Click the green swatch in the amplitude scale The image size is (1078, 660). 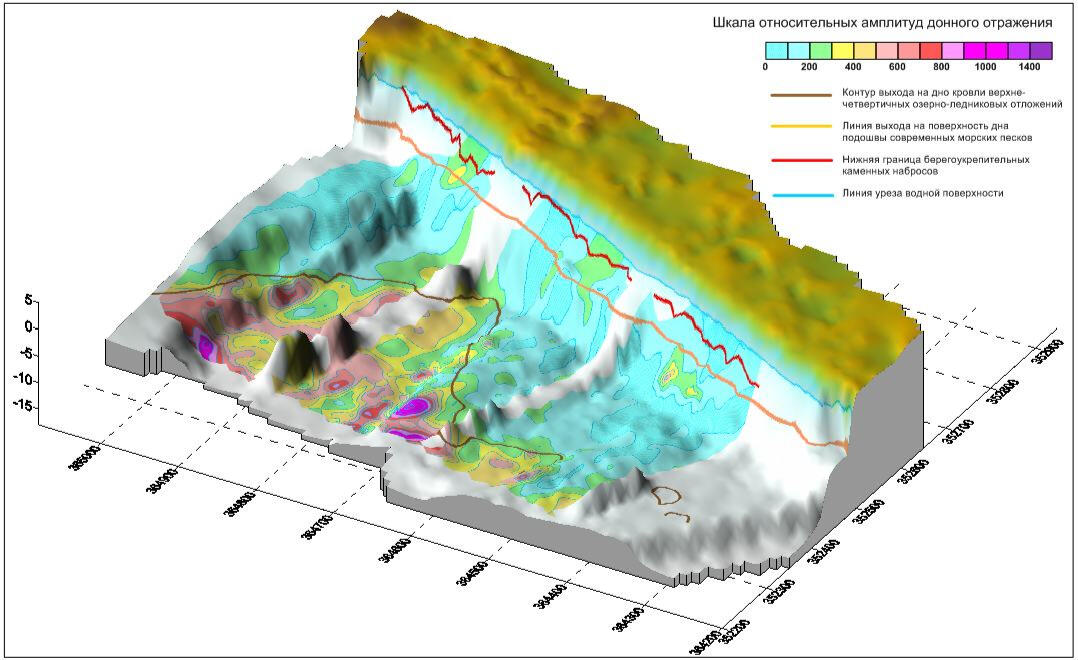[820, 50]
